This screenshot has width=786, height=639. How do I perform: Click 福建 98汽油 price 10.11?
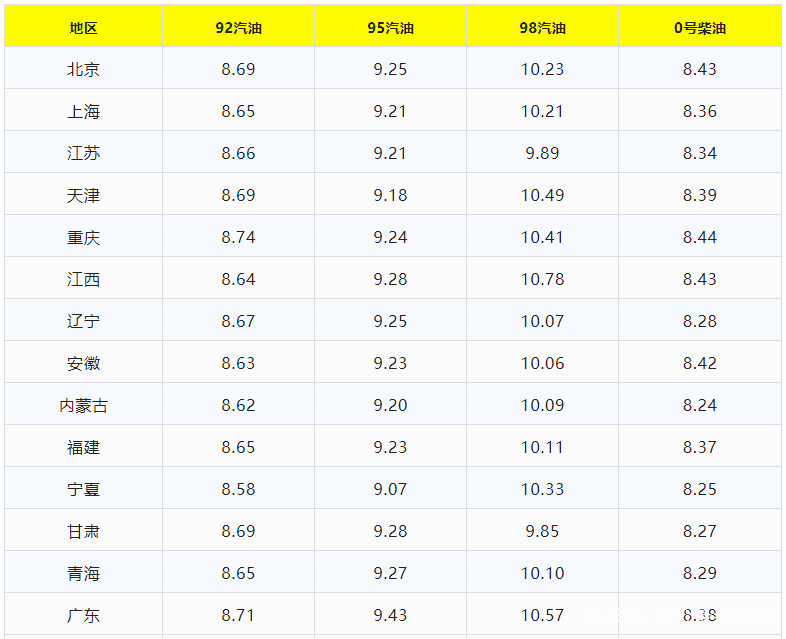(542, 448)
